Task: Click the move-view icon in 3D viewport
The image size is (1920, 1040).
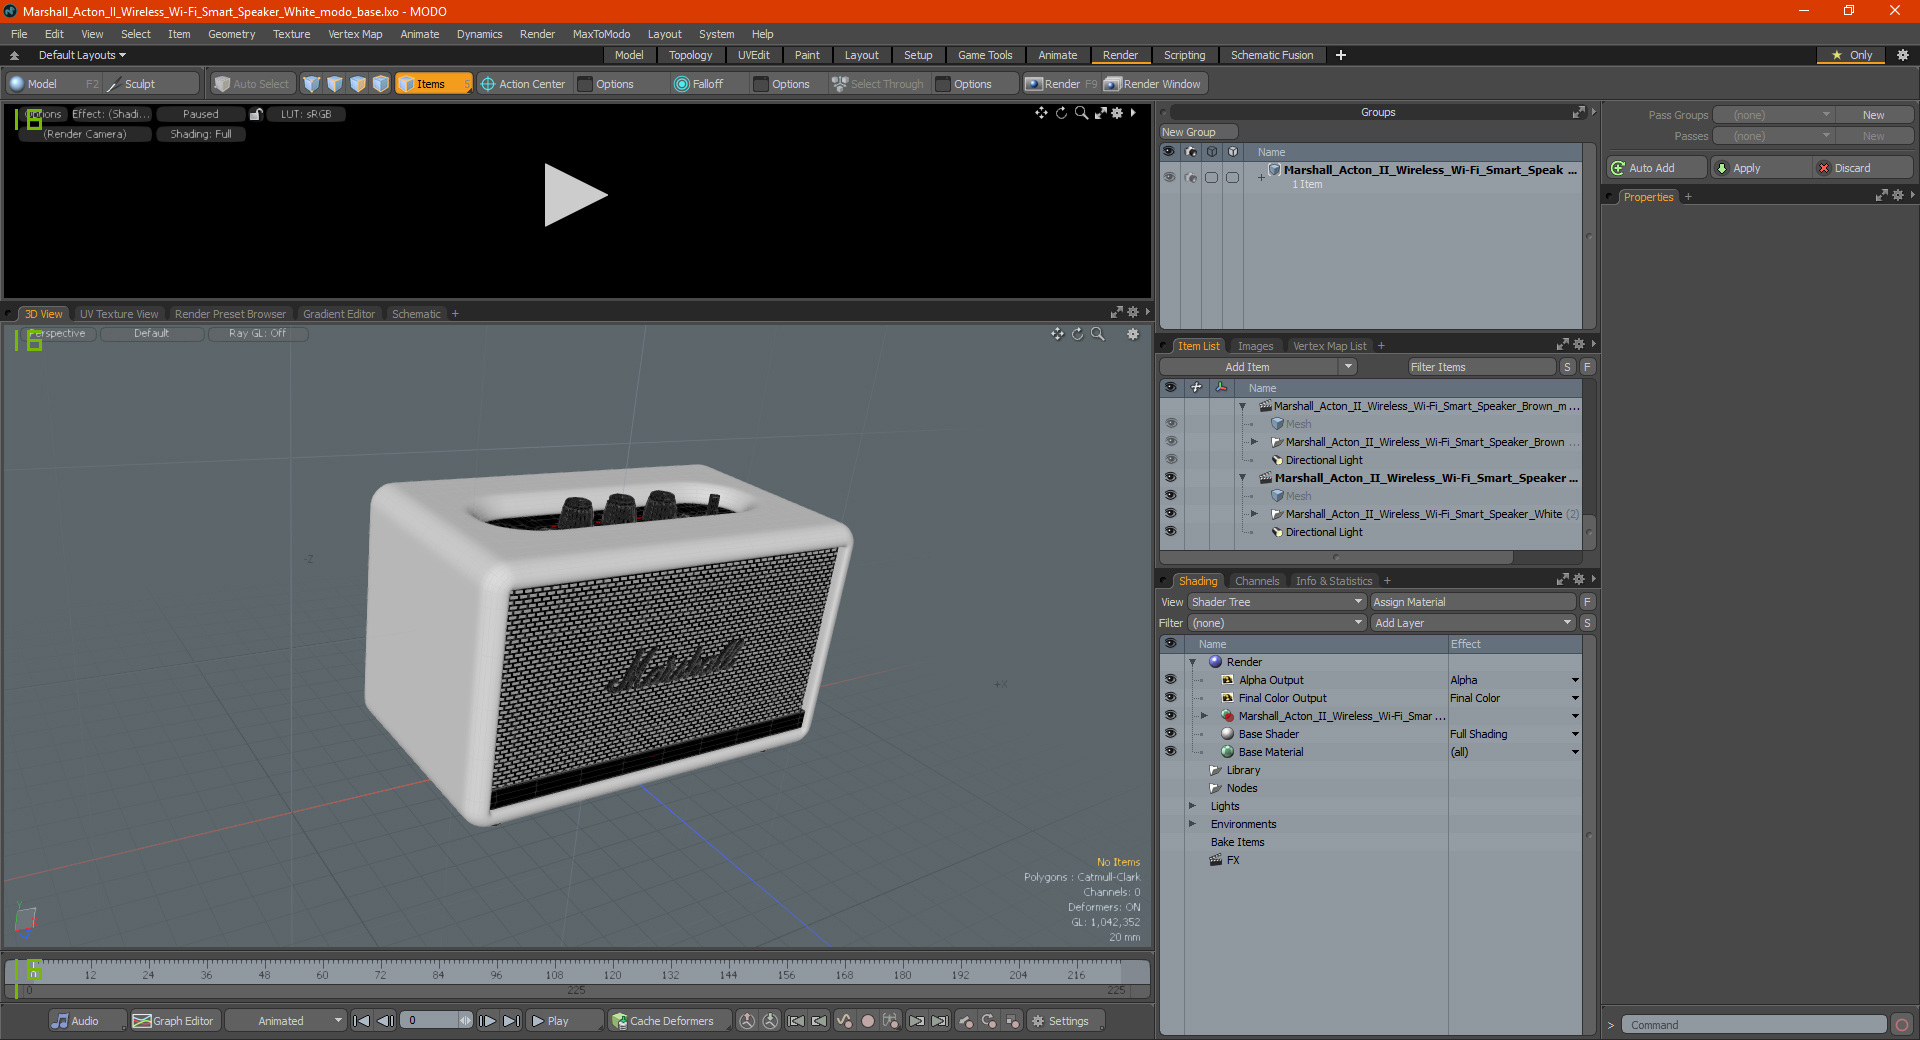Action: pyautogui.click(x=1057, y=334)
